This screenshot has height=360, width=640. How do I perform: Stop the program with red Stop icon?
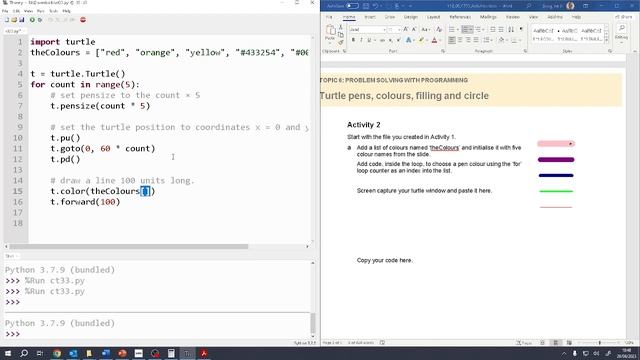[x=83, y=20]
